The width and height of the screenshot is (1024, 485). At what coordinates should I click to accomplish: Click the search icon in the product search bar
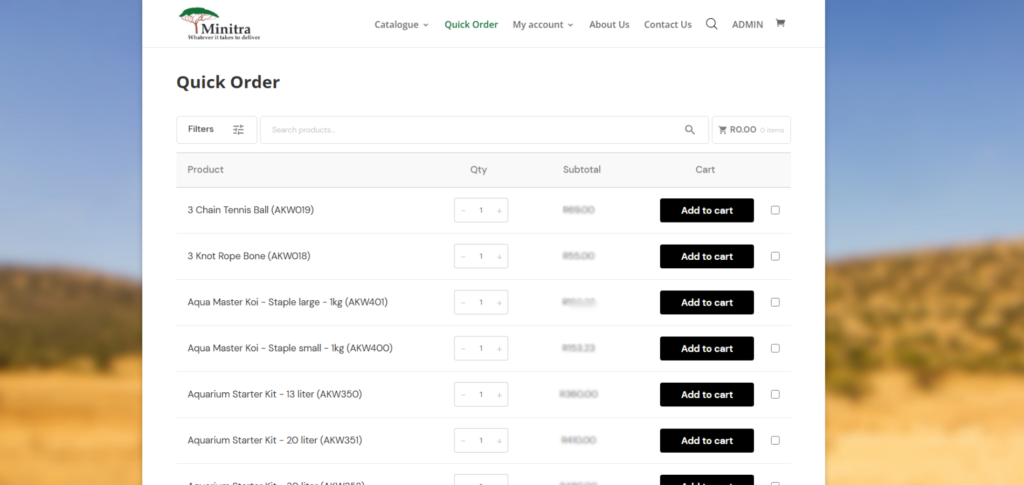[689, 130]
